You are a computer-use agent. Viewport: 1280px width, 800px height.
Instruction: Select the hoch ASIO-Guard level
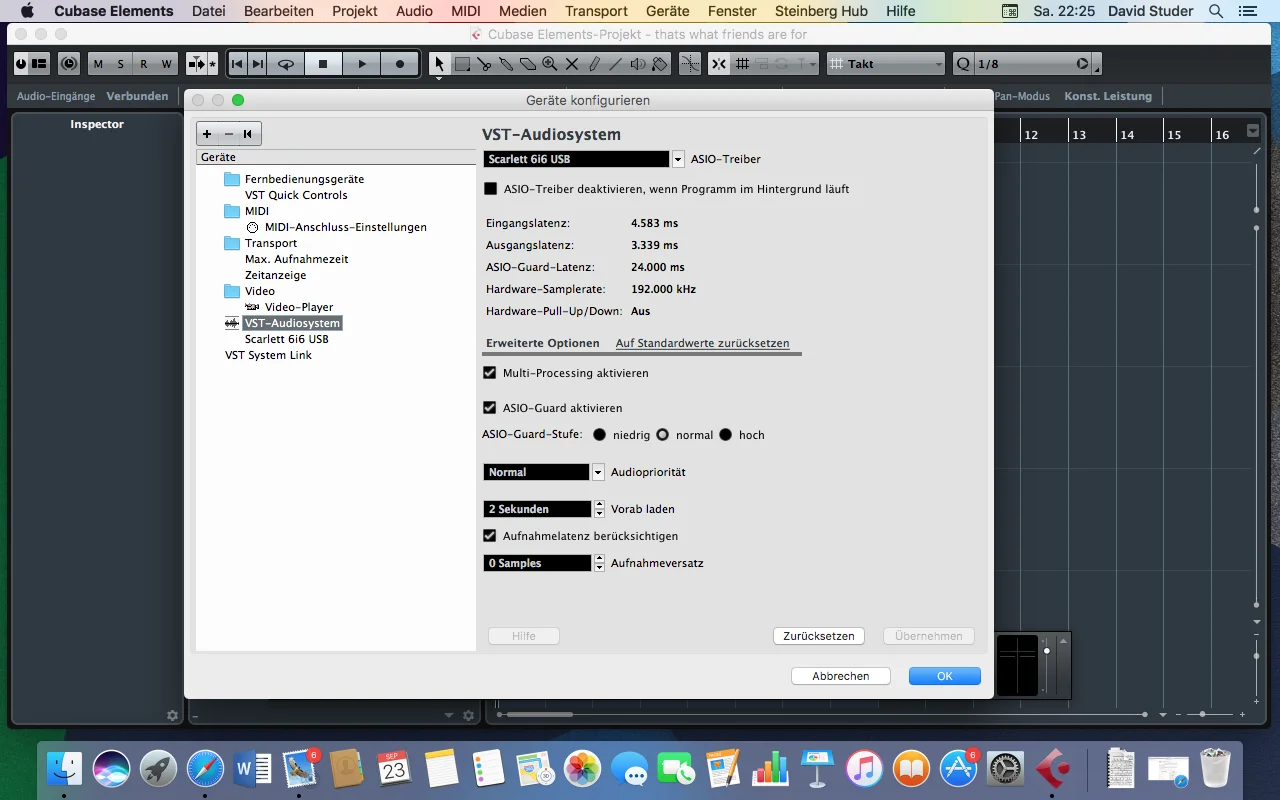[726, 435]
